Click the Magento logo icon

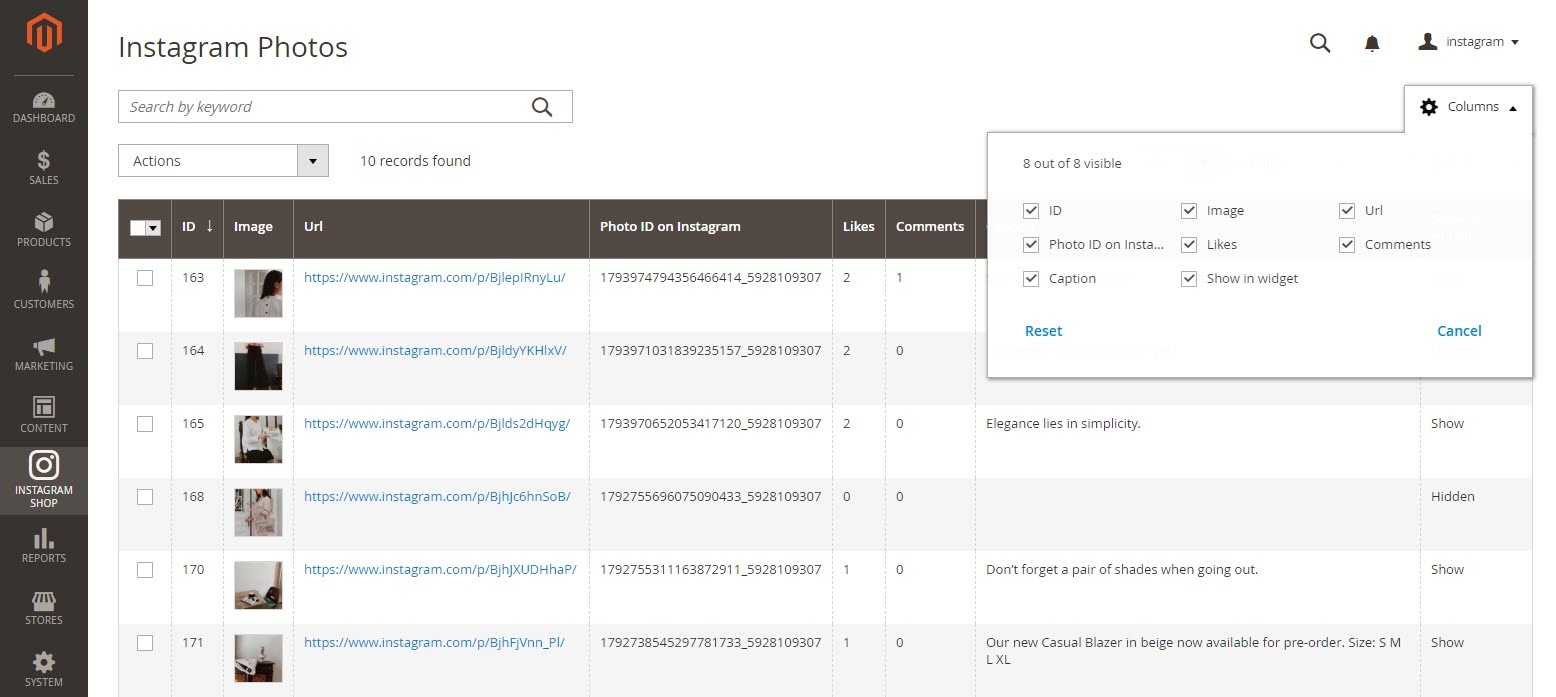click(44, 33)
